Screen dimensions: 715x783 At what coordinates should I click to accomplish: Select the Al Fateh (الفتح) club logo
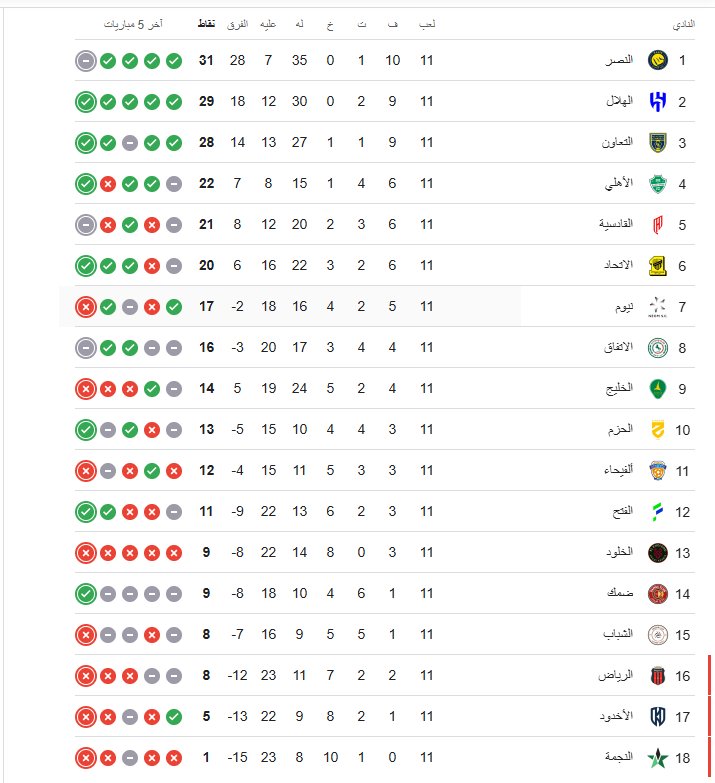657,511
